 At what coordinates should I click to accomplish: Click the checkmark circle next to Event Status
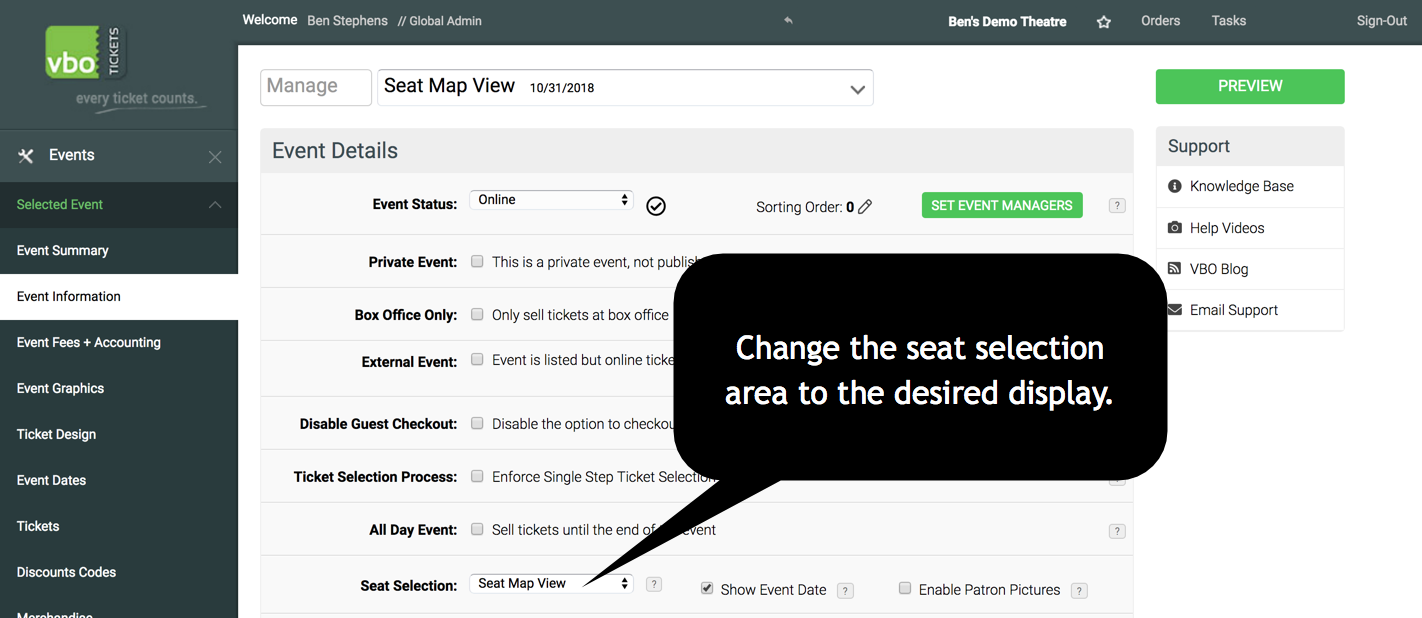tap(656, 206)
